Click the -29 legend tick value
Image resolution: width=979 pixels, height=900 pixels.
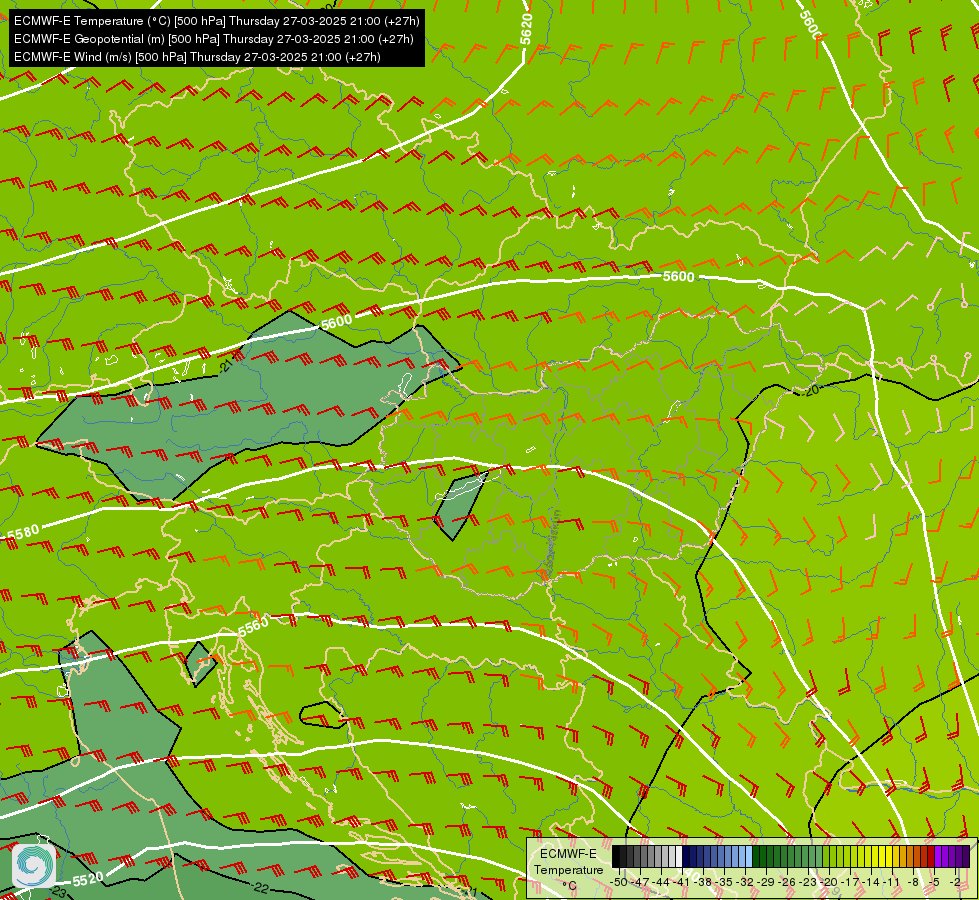[x=765, y=882]
